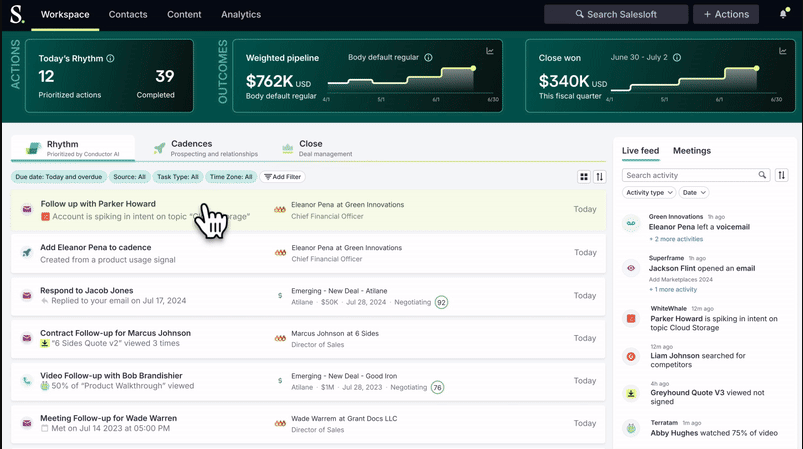Viewport: 803px width, 449px height.
Task: Open the Activity type dropdown
Action: point(648,192)
